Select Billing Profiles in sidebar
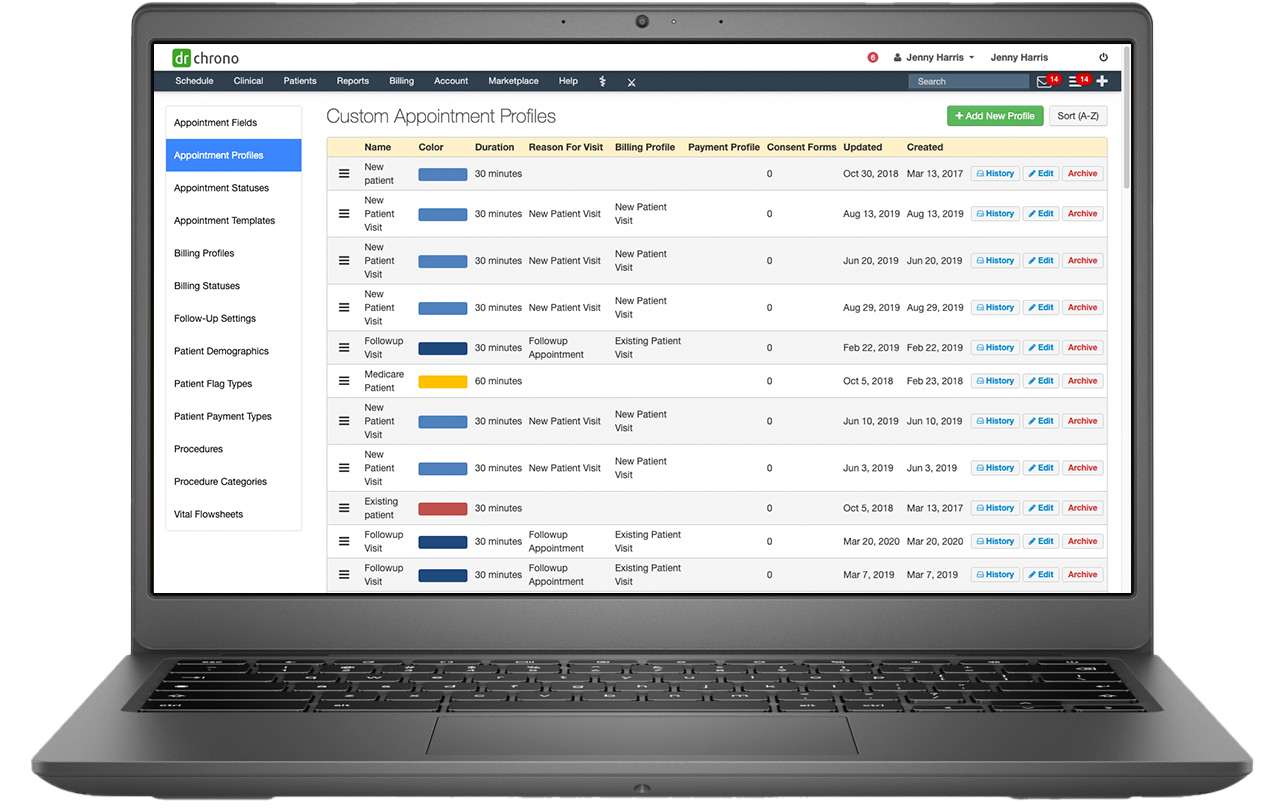 pyautogui.click(x=204, y=253)
